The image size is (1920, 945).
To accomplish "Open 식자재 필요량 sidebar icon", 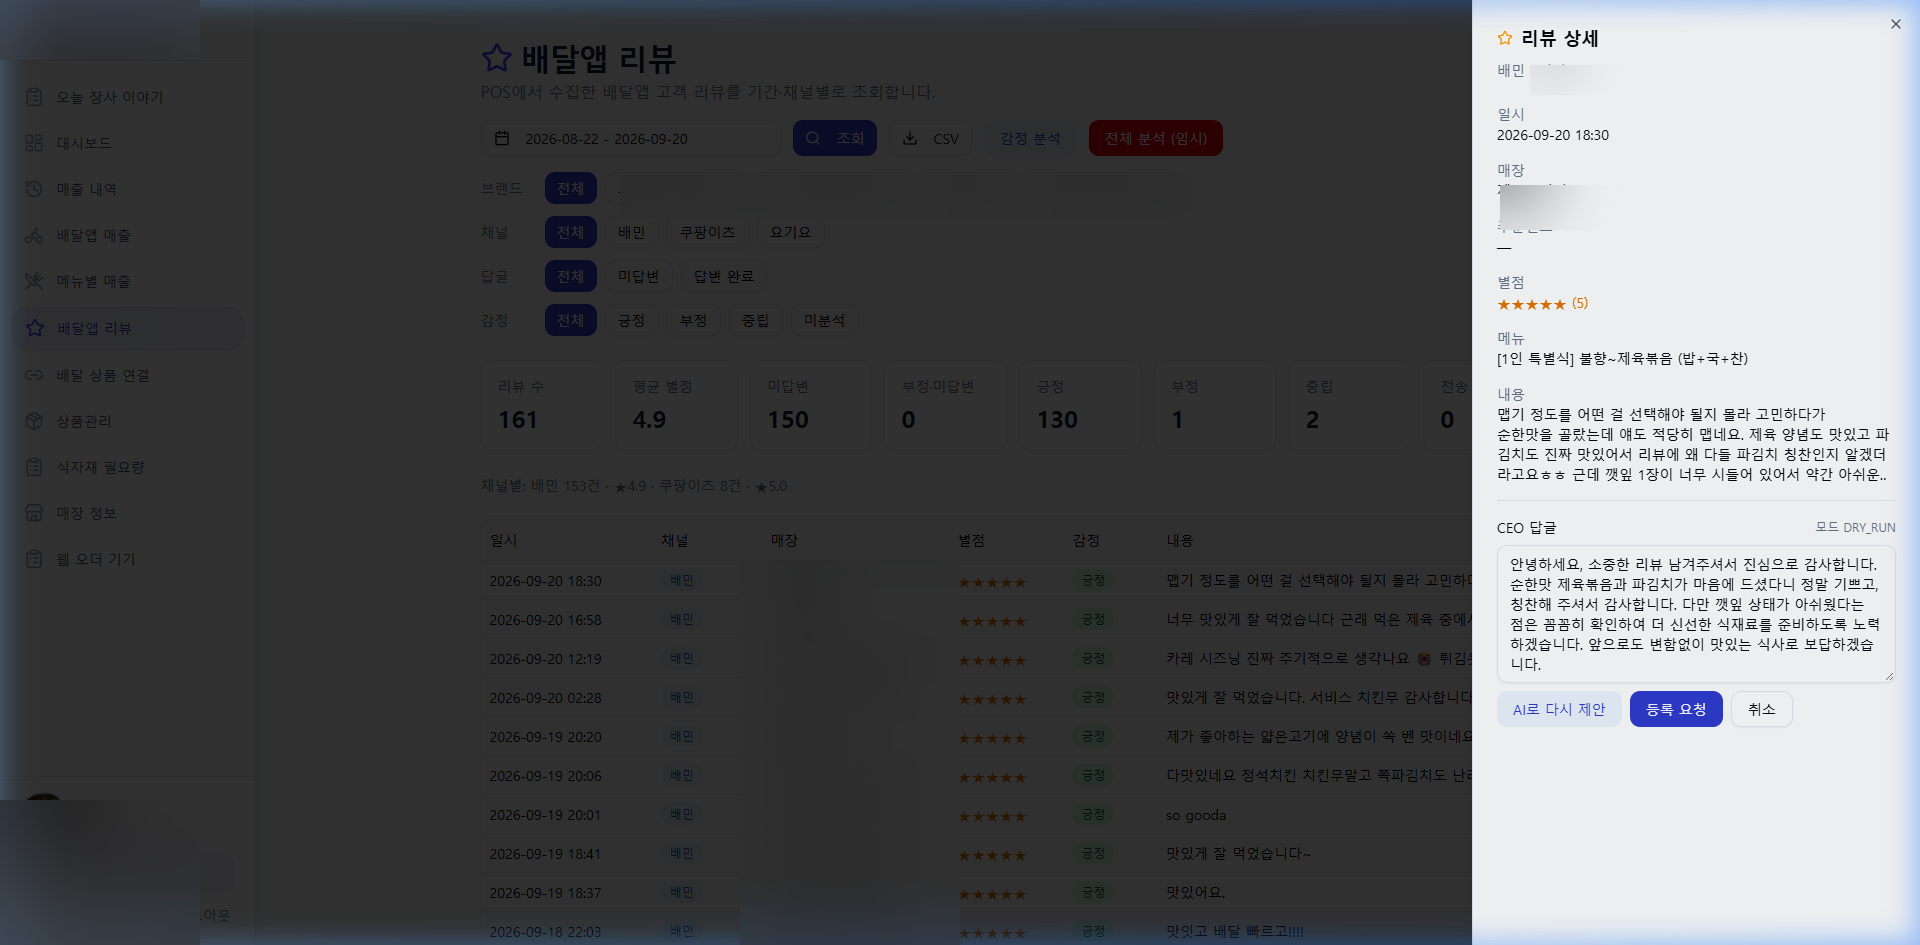I will (x=34, y=467).
